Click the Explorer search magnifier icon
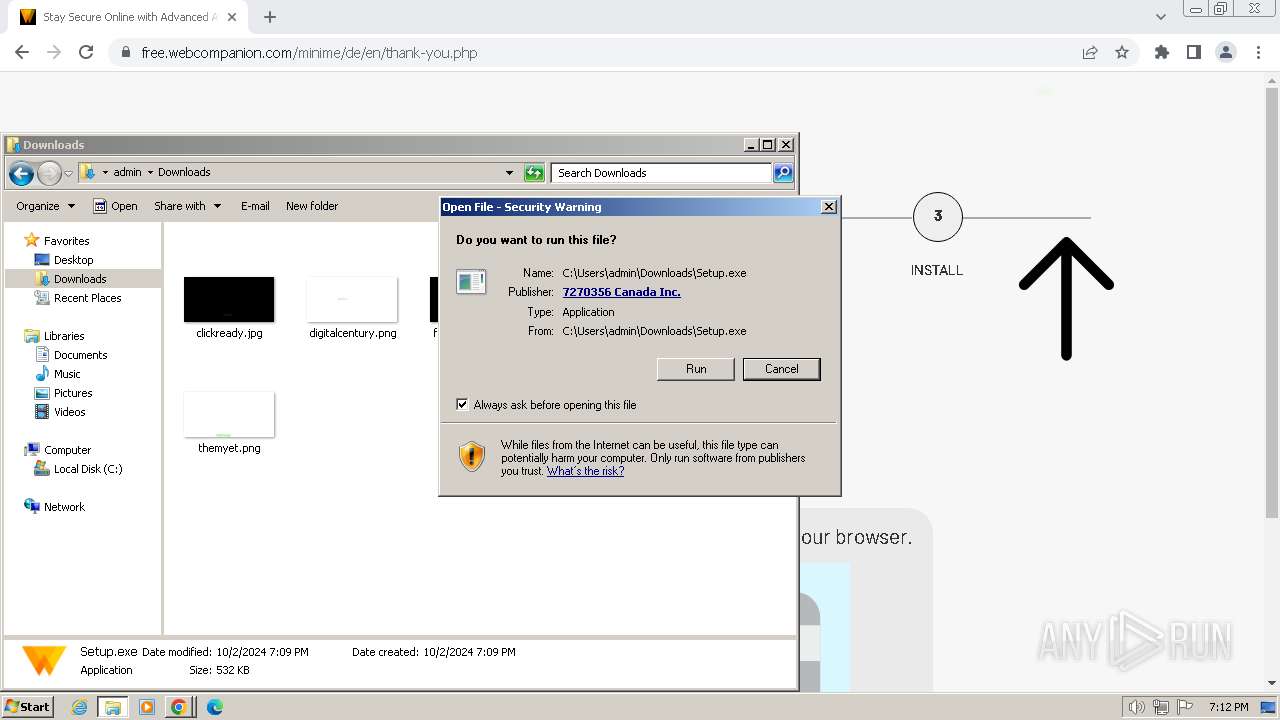1280x720 pixels. (783, 173)
